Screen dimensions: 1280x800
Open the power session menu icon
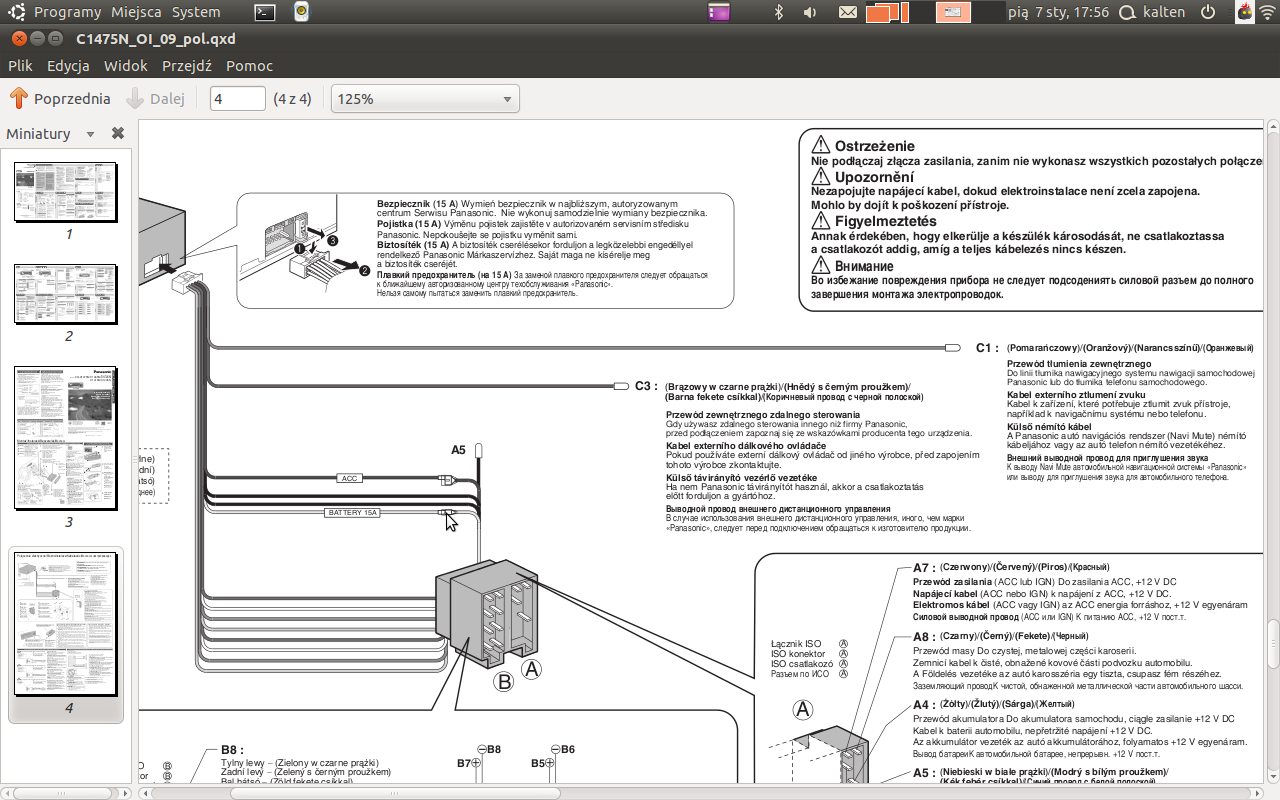click(x=1208, y=12)
